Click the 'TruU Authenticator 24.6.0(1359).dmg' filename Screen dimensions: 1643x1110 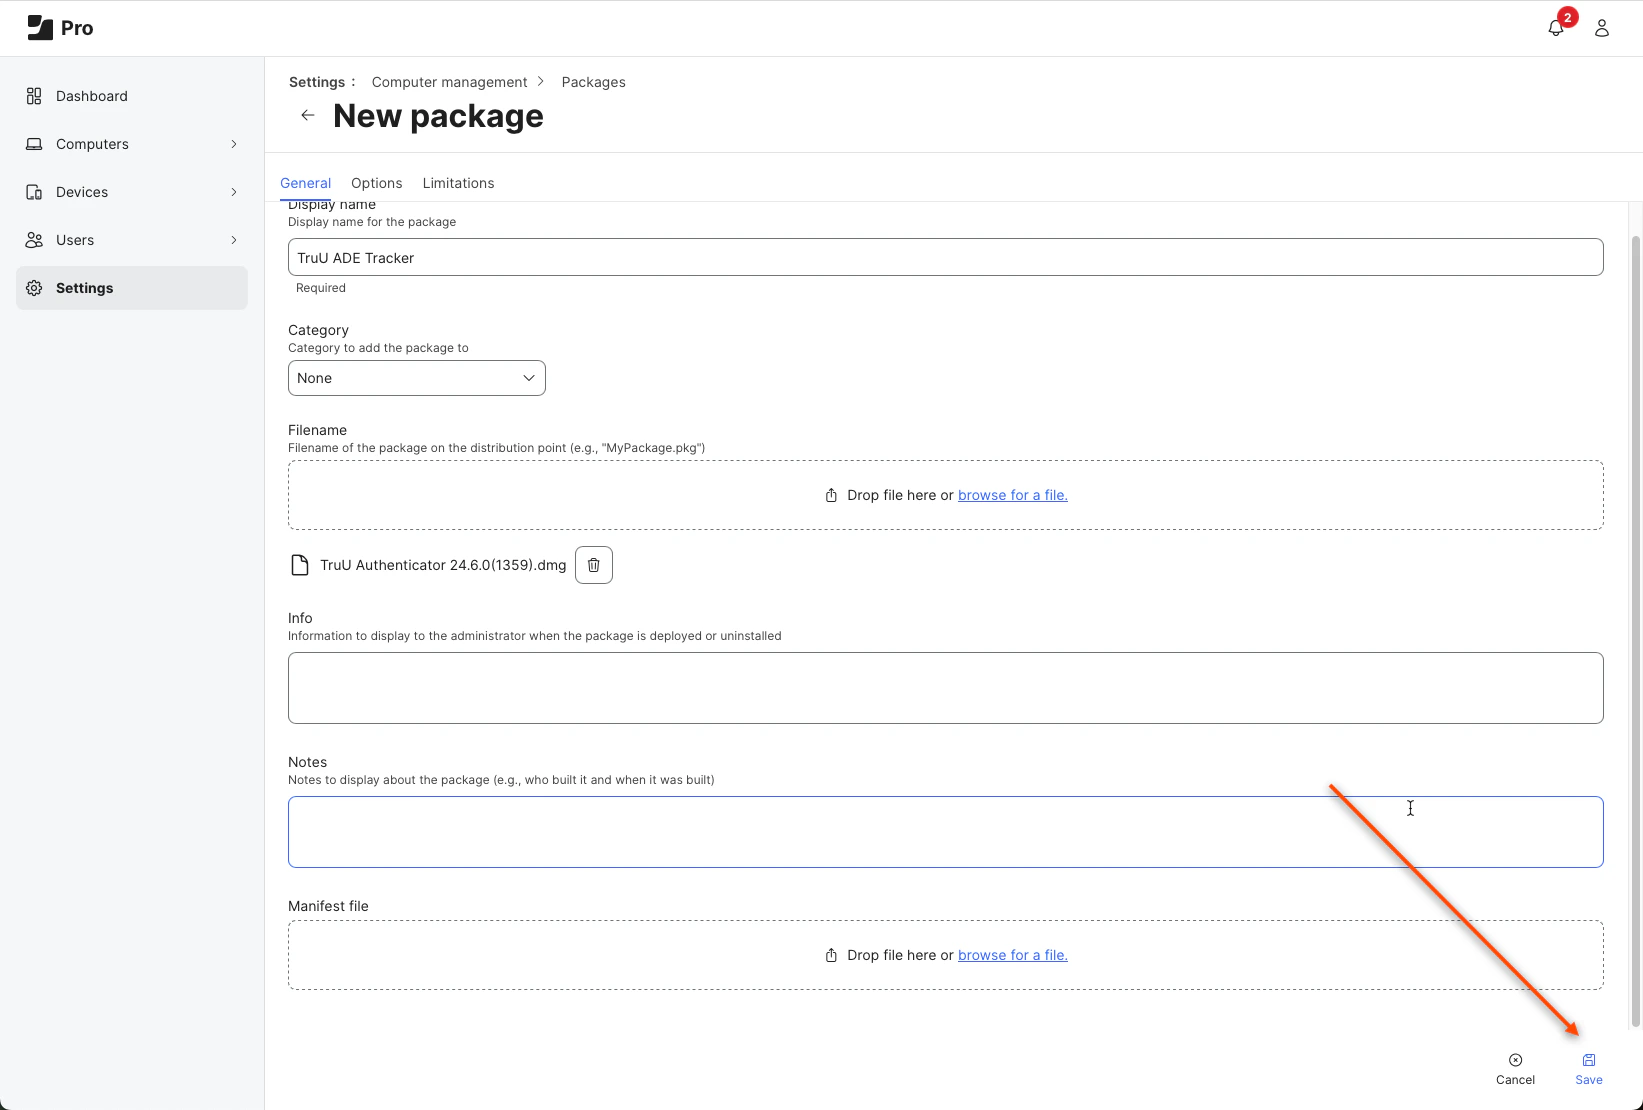click(x=443, y=565)
